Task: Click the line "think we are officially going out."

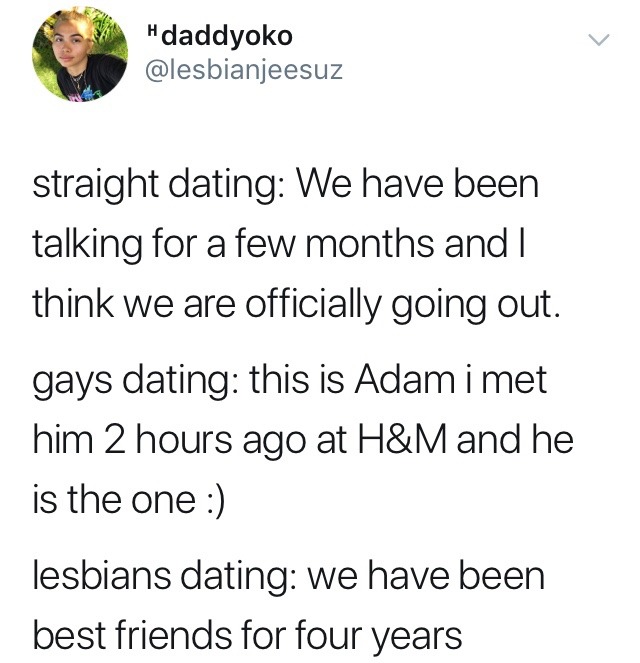Action: coord(293,301)
